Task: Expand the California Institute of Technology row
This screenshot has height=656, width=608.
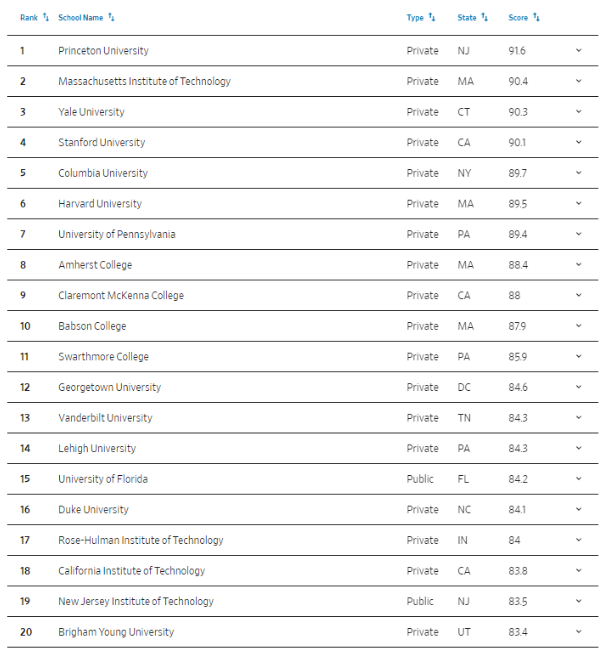Action: (x=578, y=571)
